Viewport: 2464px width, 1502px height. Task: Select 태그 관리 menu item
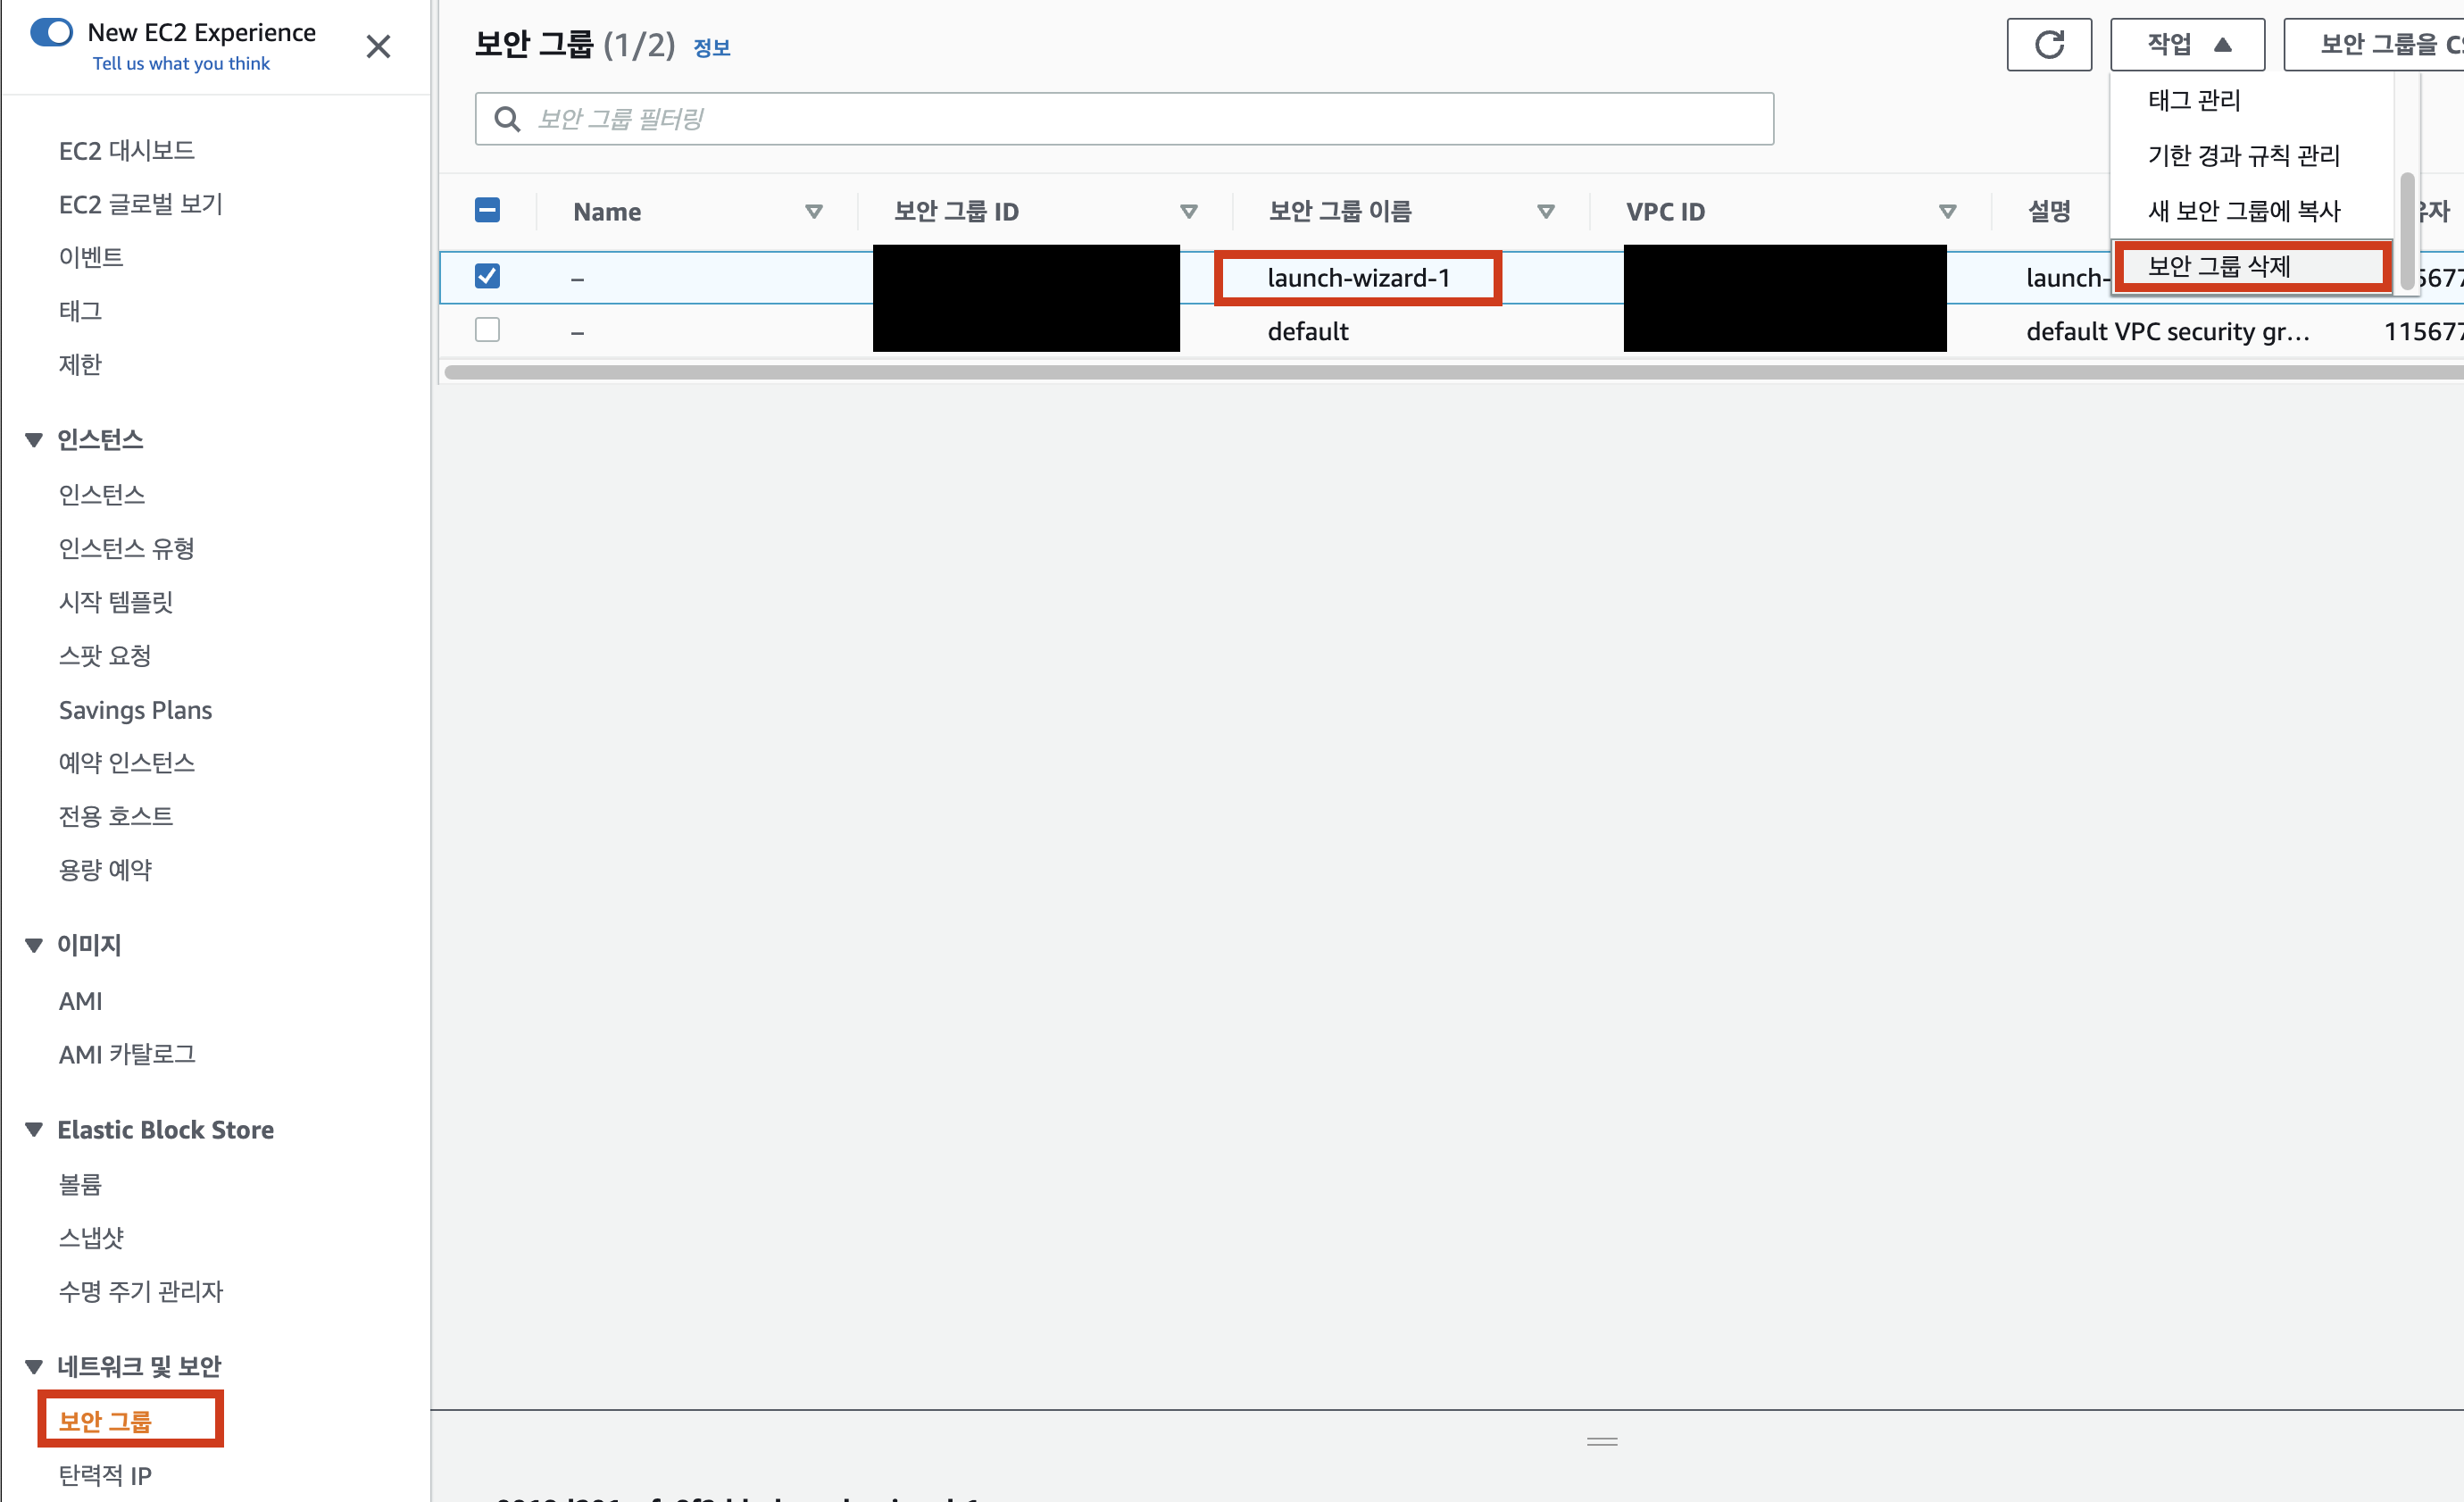tap(2193, 100)
